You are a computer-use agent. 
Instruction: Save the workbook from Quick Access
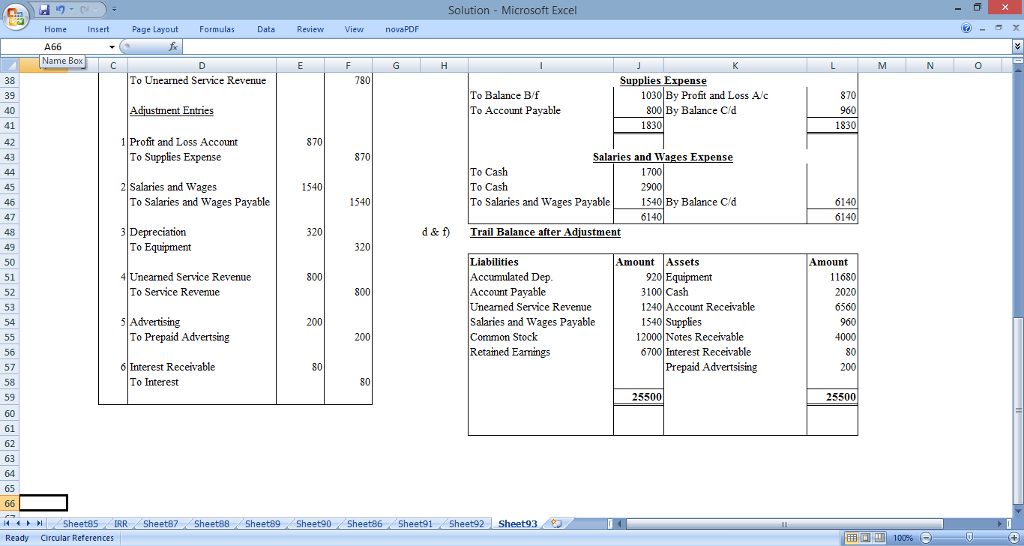point(44,10)
